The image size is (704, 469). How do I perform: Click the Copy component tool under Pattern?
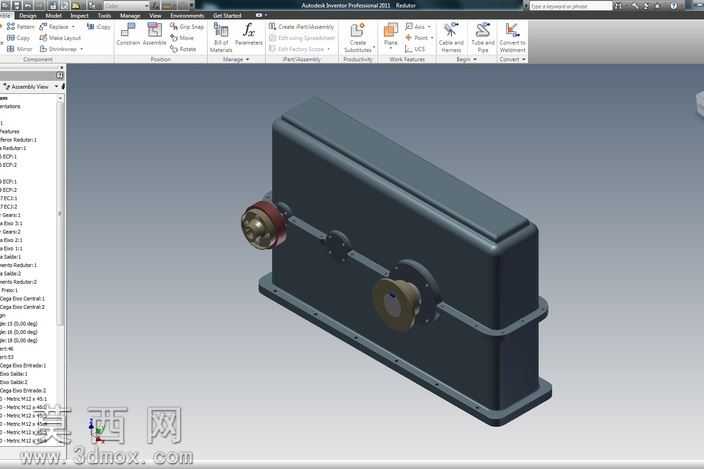18,38
